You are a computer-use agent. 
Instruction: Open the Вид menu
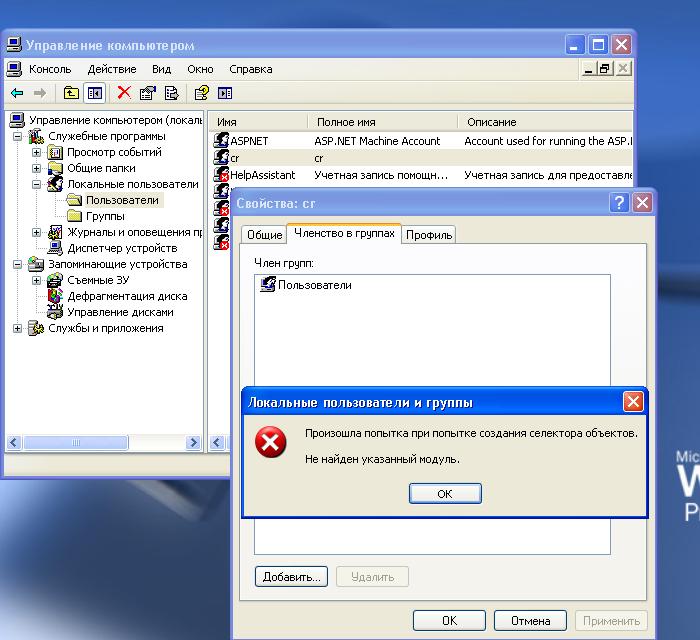pos(161,69)
